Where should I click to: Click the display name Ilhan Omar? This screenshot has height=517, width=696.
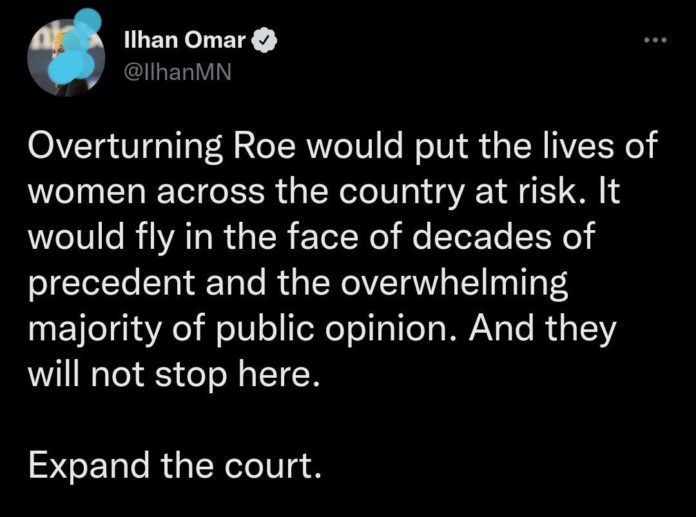click(x=185, y=41)
